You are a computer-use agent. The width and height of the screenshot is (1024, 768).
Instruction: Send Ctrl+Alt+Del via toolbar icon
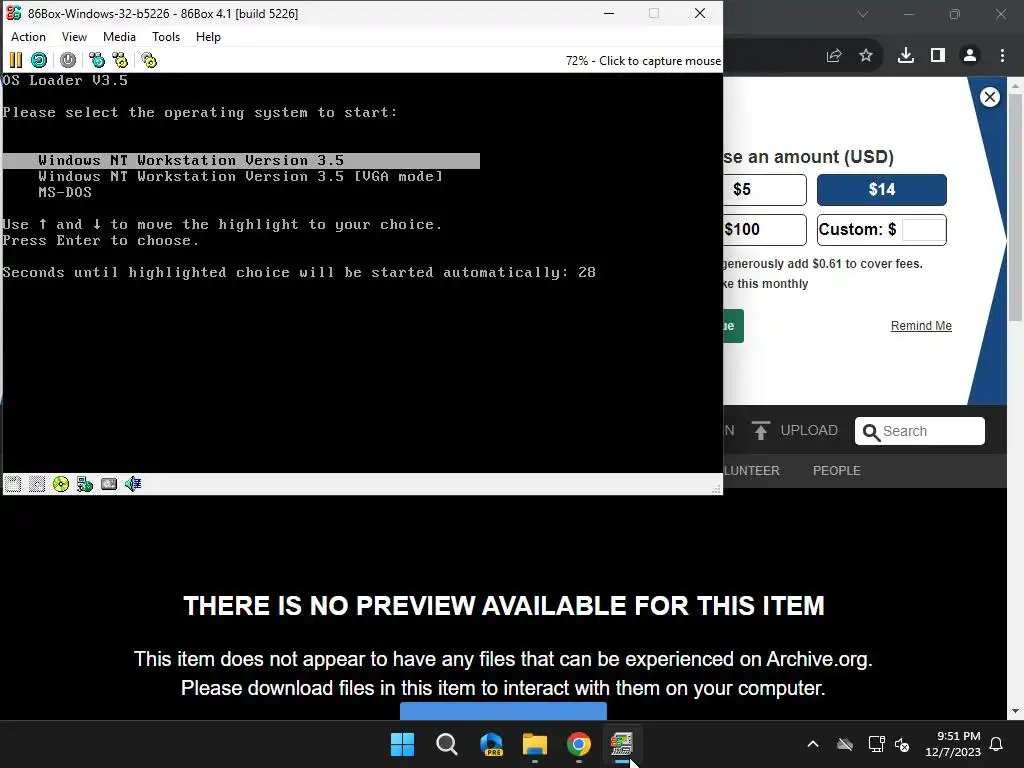pyautogui.click(x=97, y=61)
